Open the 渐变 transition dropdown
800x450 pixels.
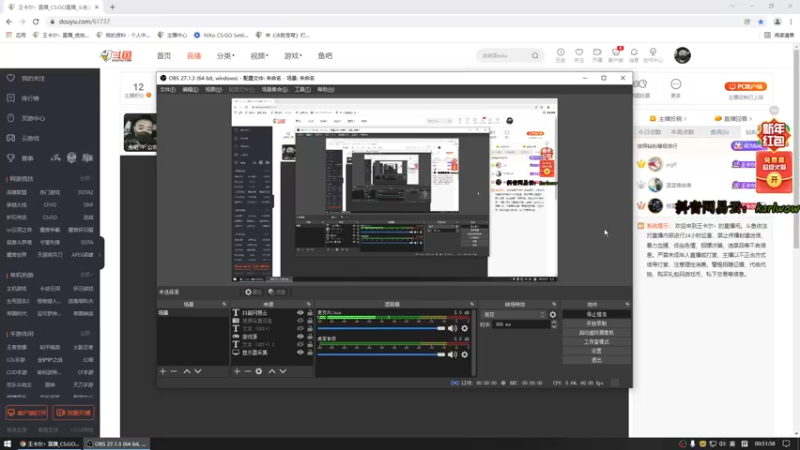(x=513, y=315)
